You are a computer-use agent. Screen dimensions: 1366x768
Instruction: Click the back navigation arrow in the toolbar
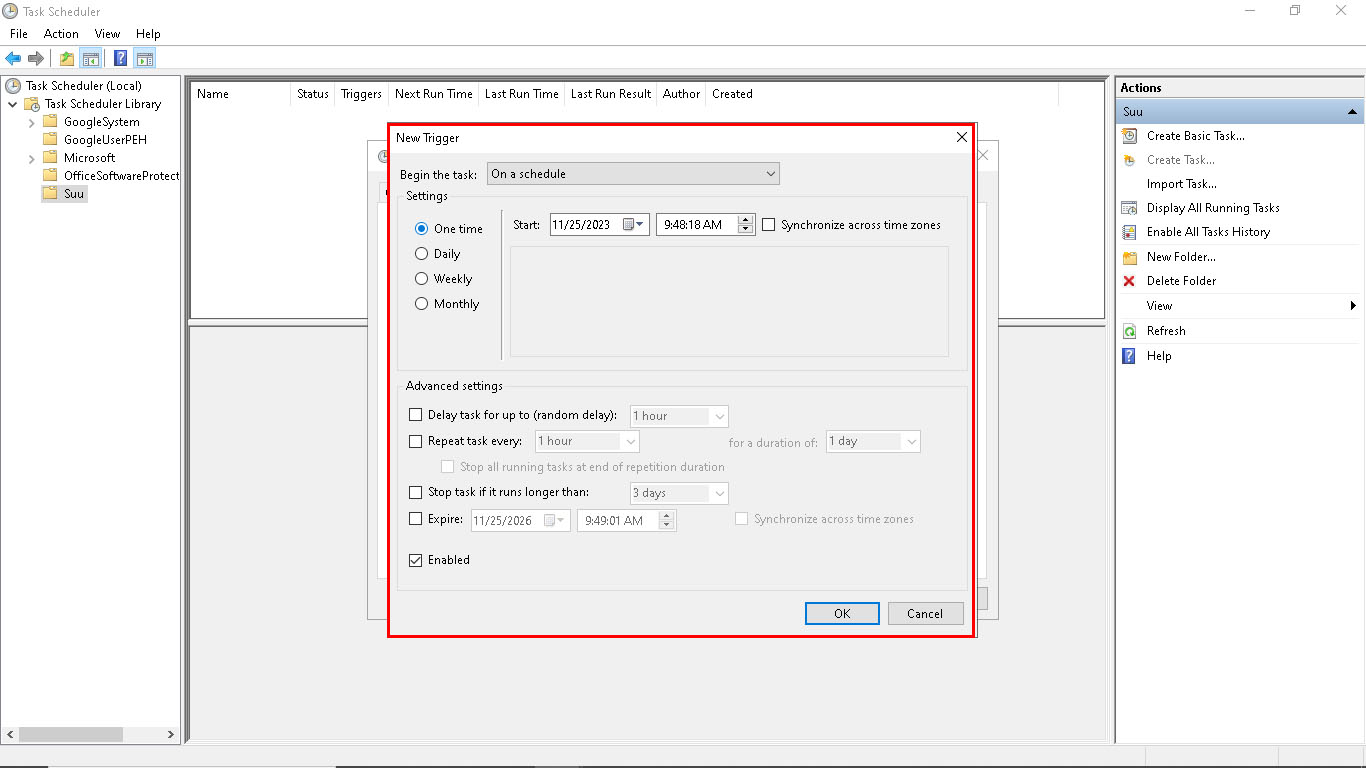[x=13, y=57]
